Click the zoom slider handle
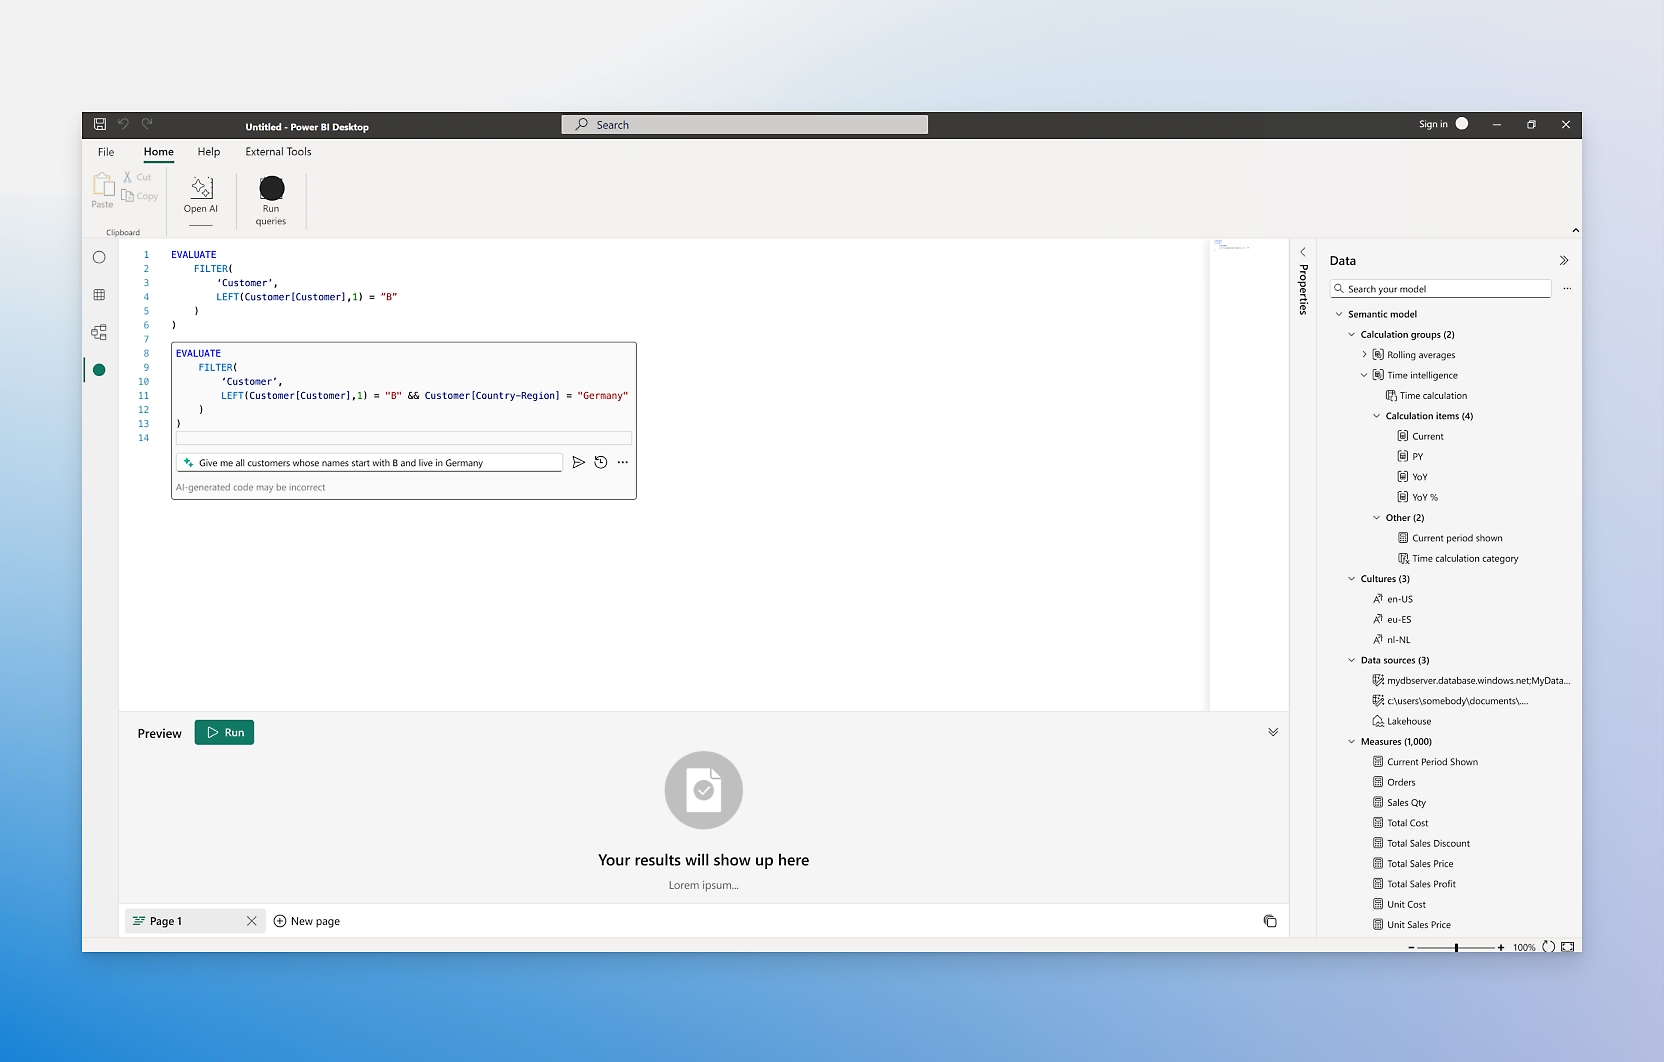The width and height of the screenshot is (1664, 1062). 1456,947
